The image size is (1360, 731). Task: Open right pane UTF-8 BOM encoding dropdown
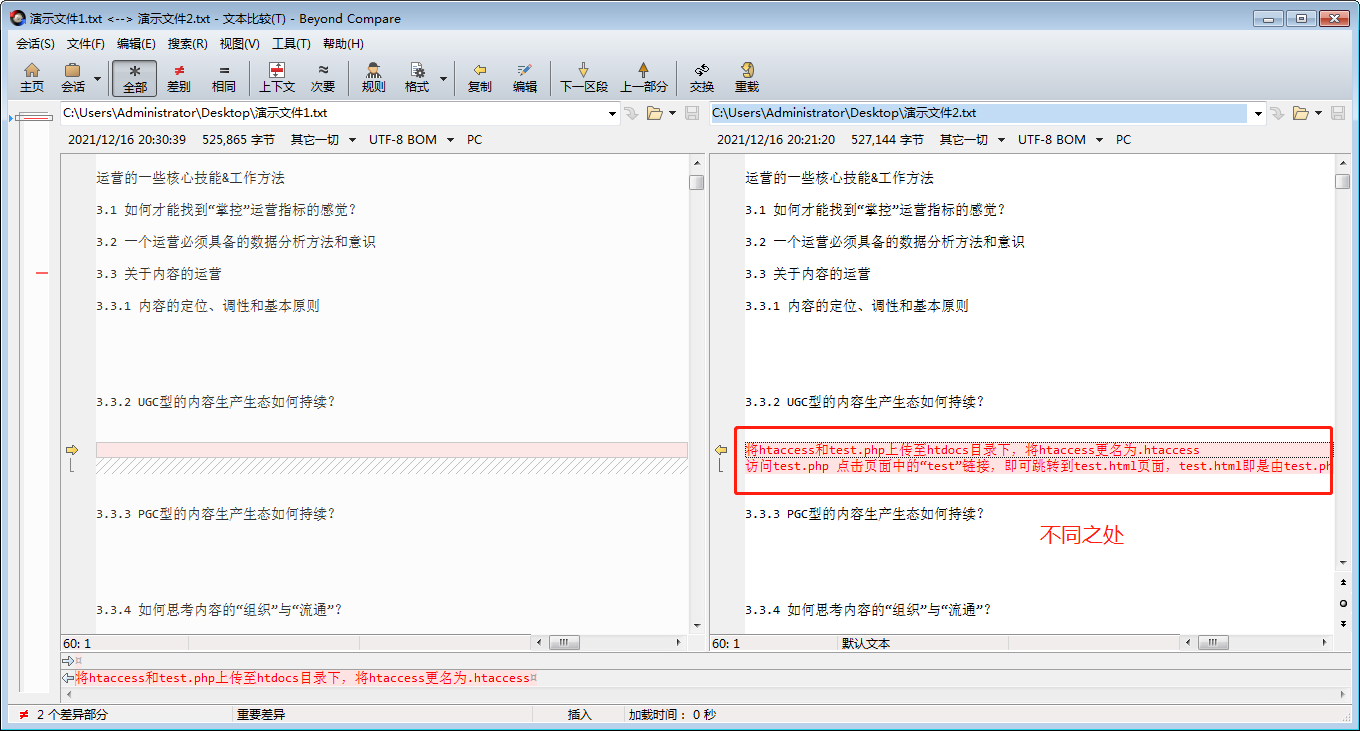pos(1060,140)
